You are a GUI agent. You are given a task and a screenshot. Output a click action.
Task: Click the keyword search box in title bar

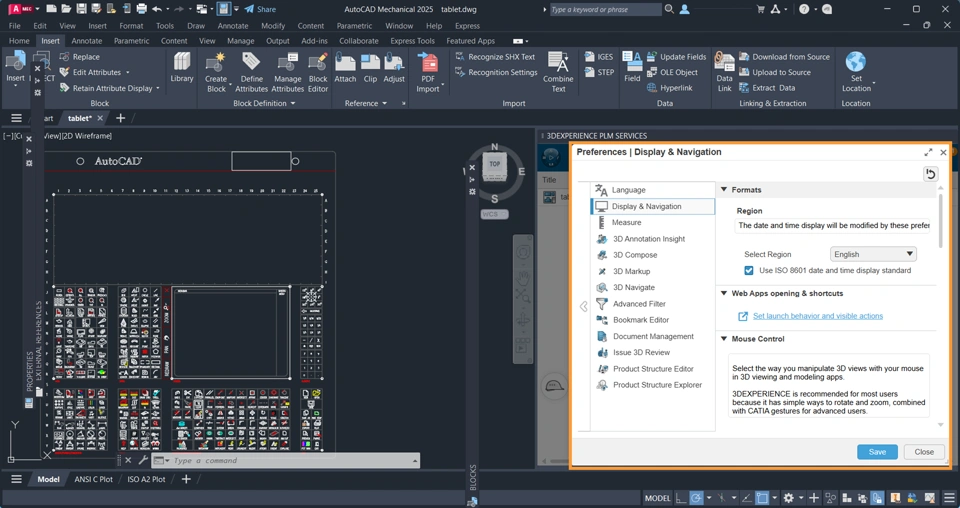click(x=605, y=9)
